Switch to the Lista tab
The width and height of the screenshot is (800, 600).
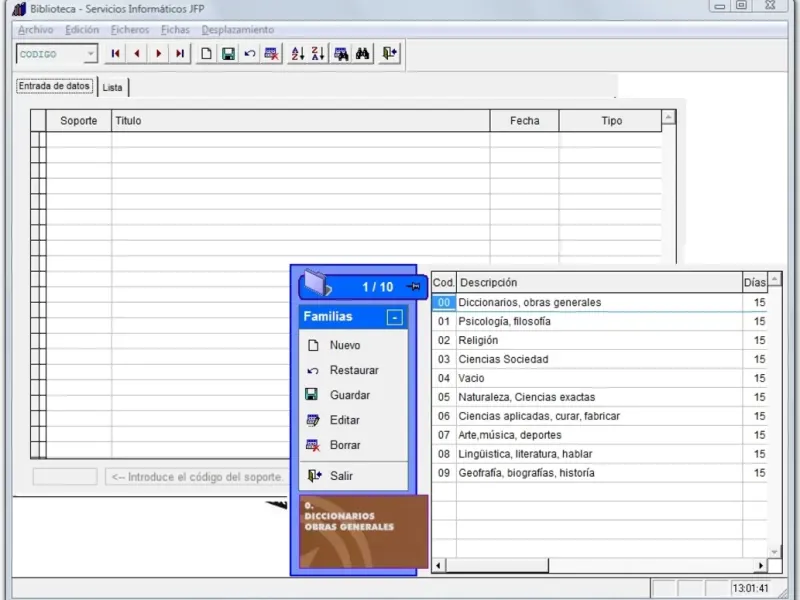[113, 88]
